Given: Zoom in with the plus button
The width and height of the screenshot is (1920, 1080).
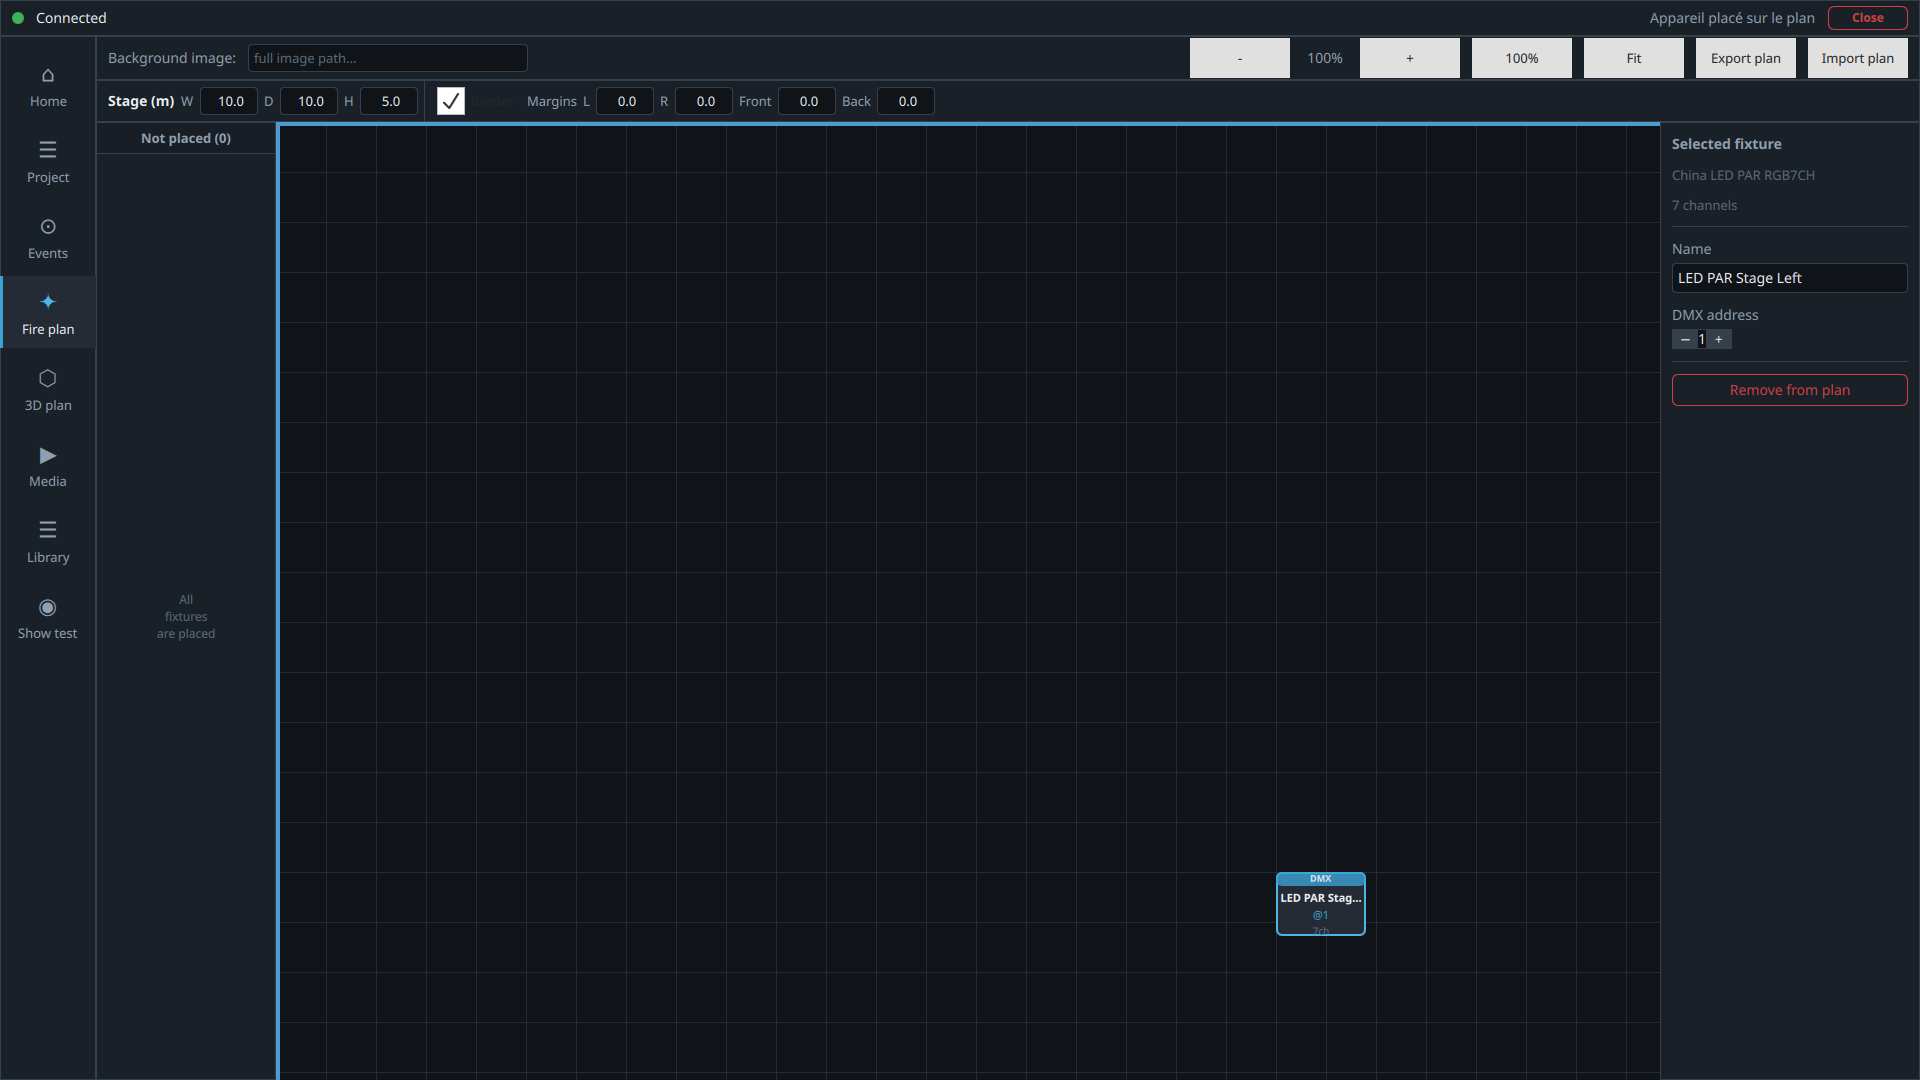Looking at the screenshot, I should 1410,58.
